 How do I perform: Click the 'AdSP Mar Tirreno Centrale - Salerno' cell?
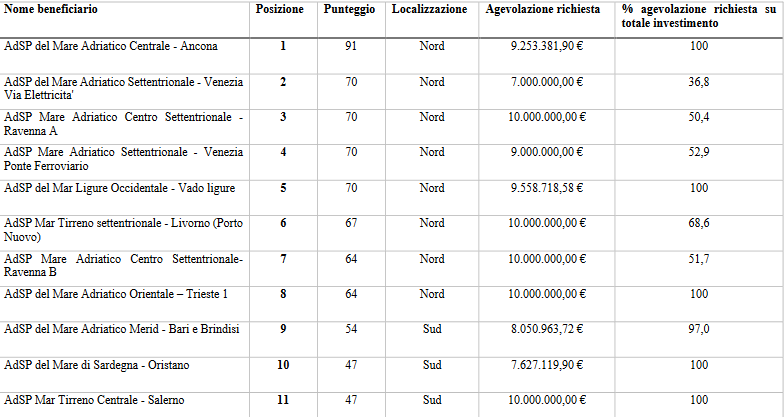point(96,400)
